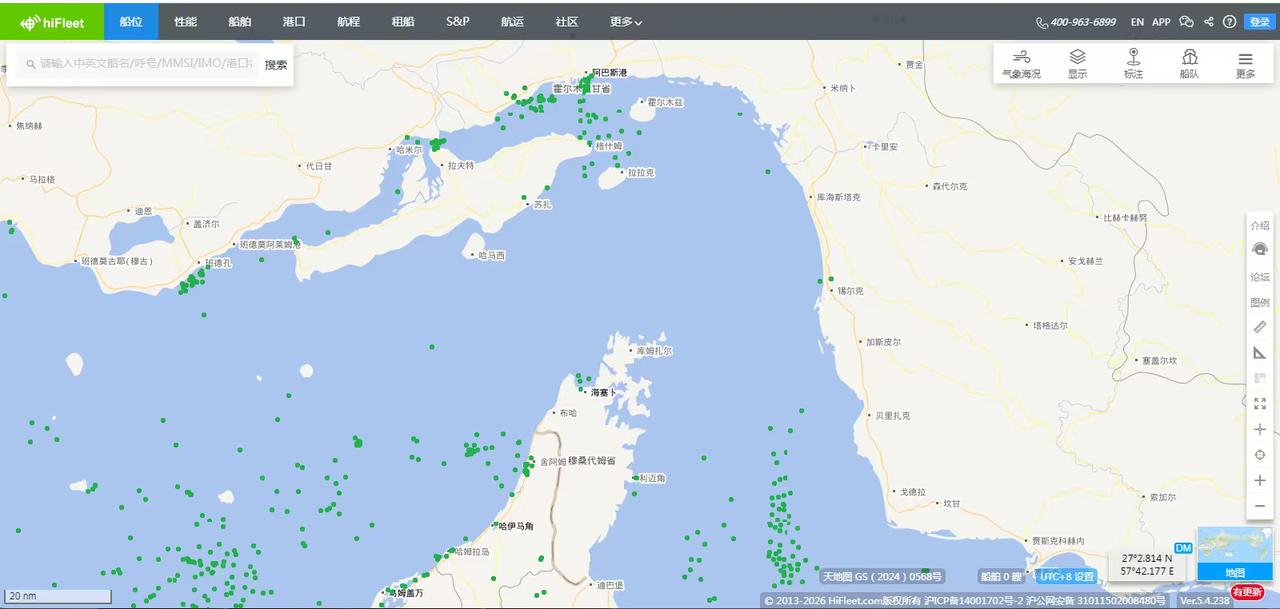
Task: Zoom in with the plus button
Action: click(x=1260, y=480)
